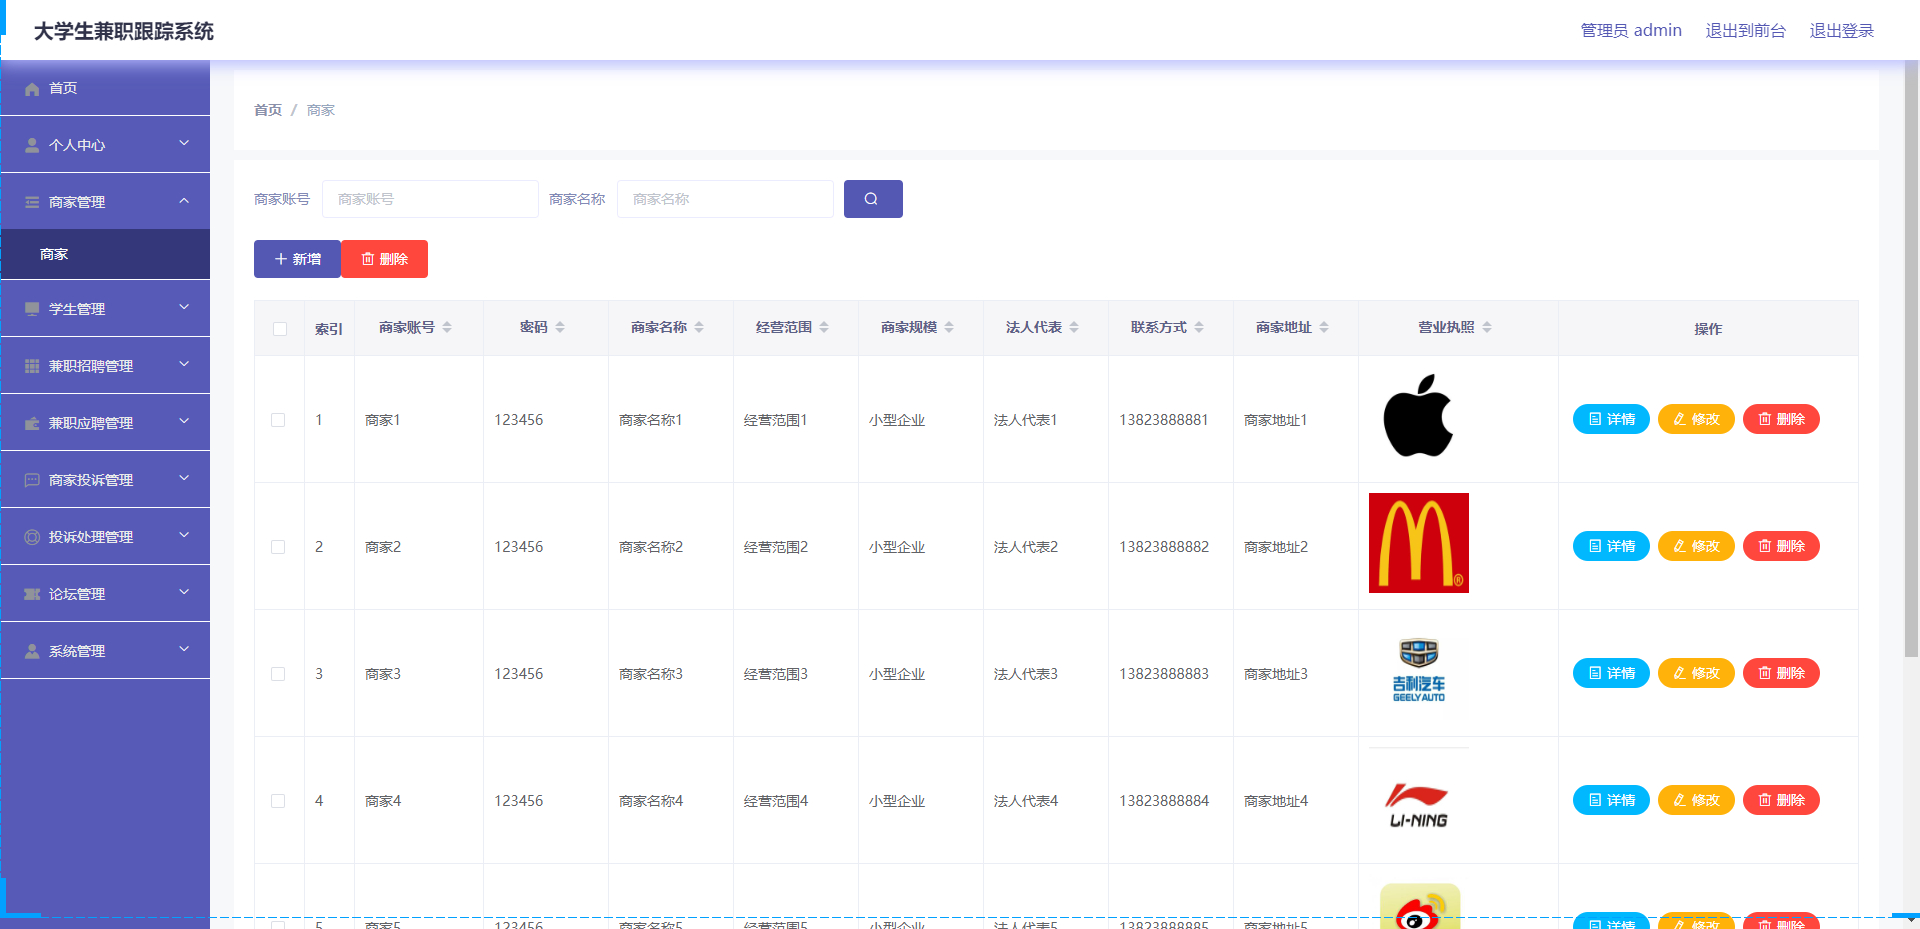Click 修改 for 商家1
1920x929 pixels.
coord(1696,419)
